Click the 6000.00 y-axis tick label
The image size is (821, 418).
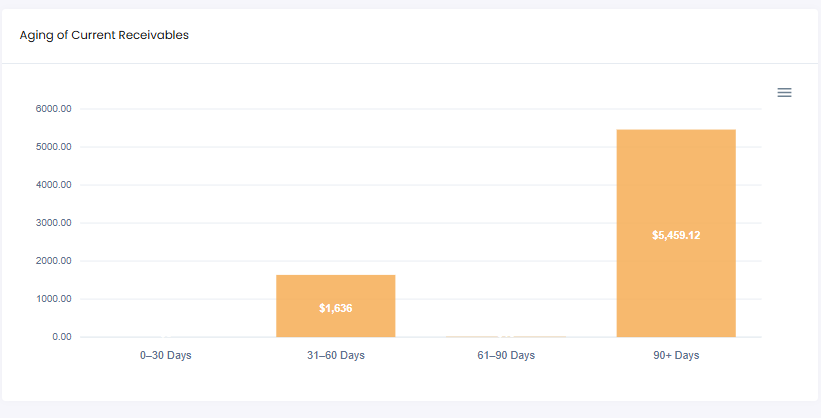point(53,109)
